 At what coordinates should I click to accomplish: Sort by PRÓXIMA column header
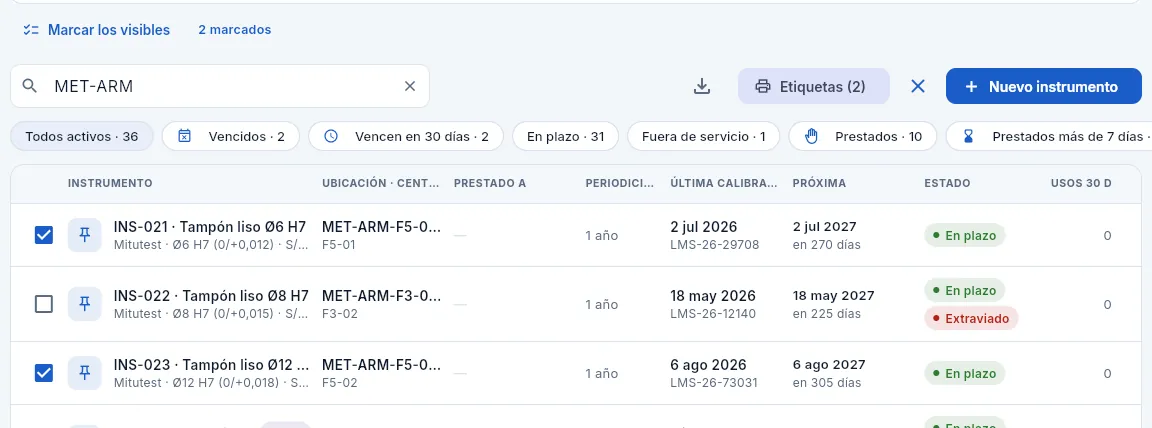819,183
